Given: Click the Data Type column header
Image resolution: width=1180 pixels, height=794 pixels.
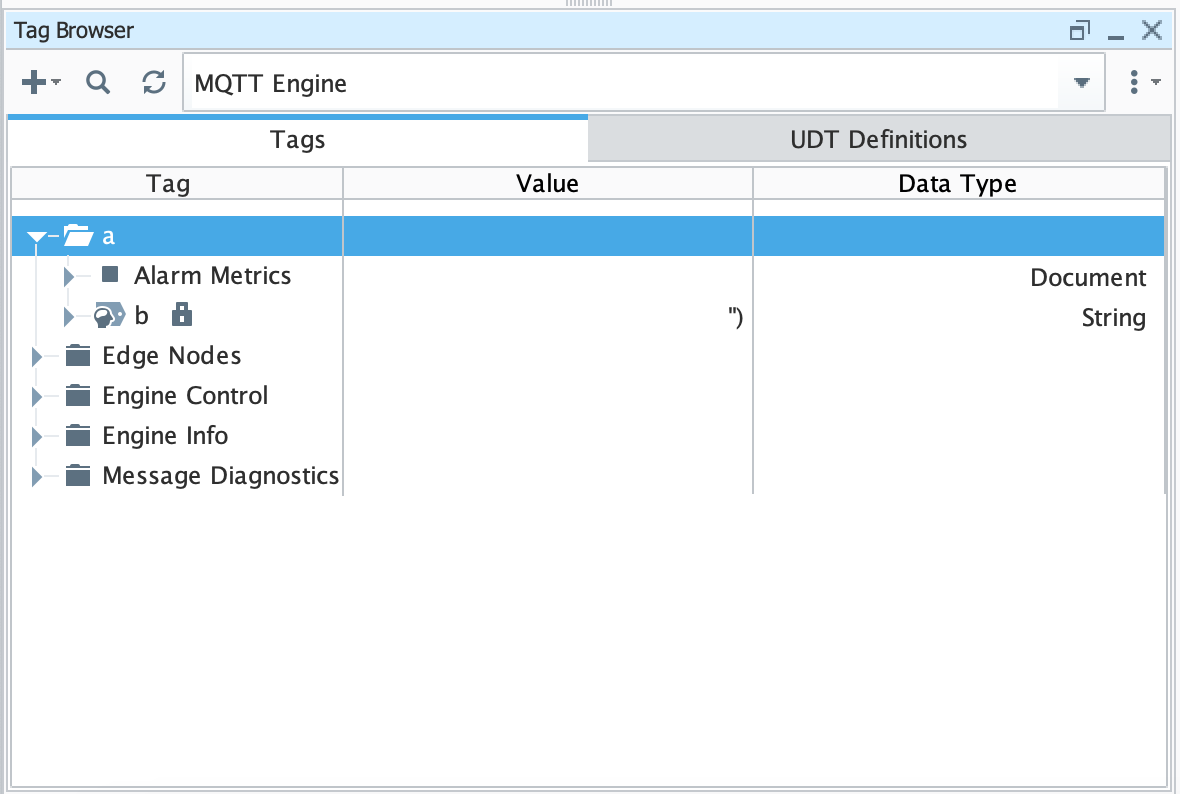Looking at the screenshot, I should pyautogui.click(x=957, y=183).
